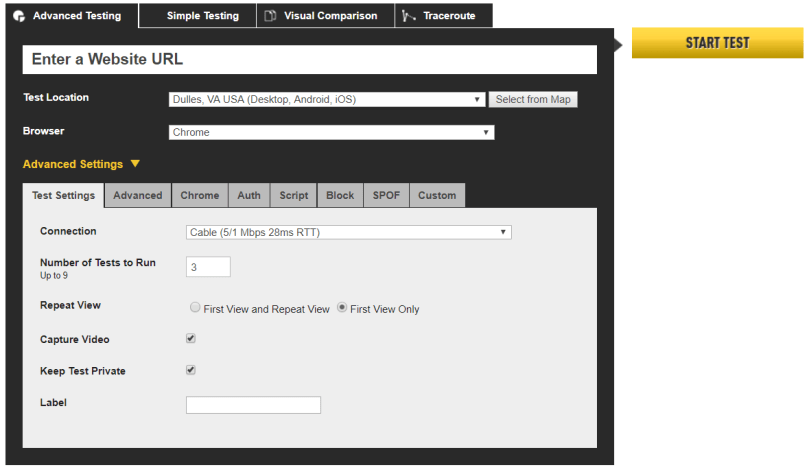This screenshot has height=474, width=809.
Task: Select the First View Only radio button
Action: (342, 308)
